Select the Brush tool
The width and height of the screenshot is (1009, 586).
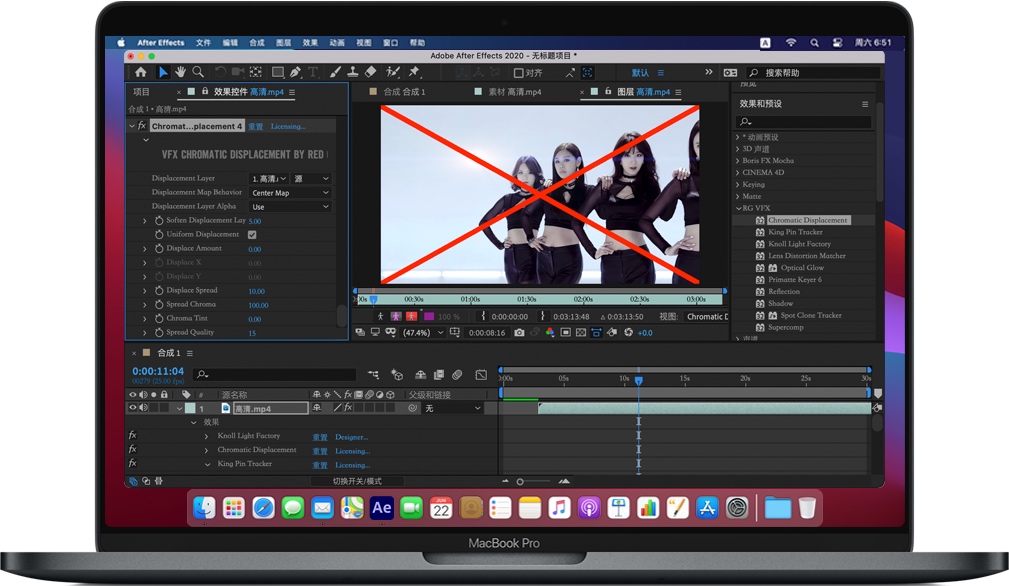coord(335,71)
